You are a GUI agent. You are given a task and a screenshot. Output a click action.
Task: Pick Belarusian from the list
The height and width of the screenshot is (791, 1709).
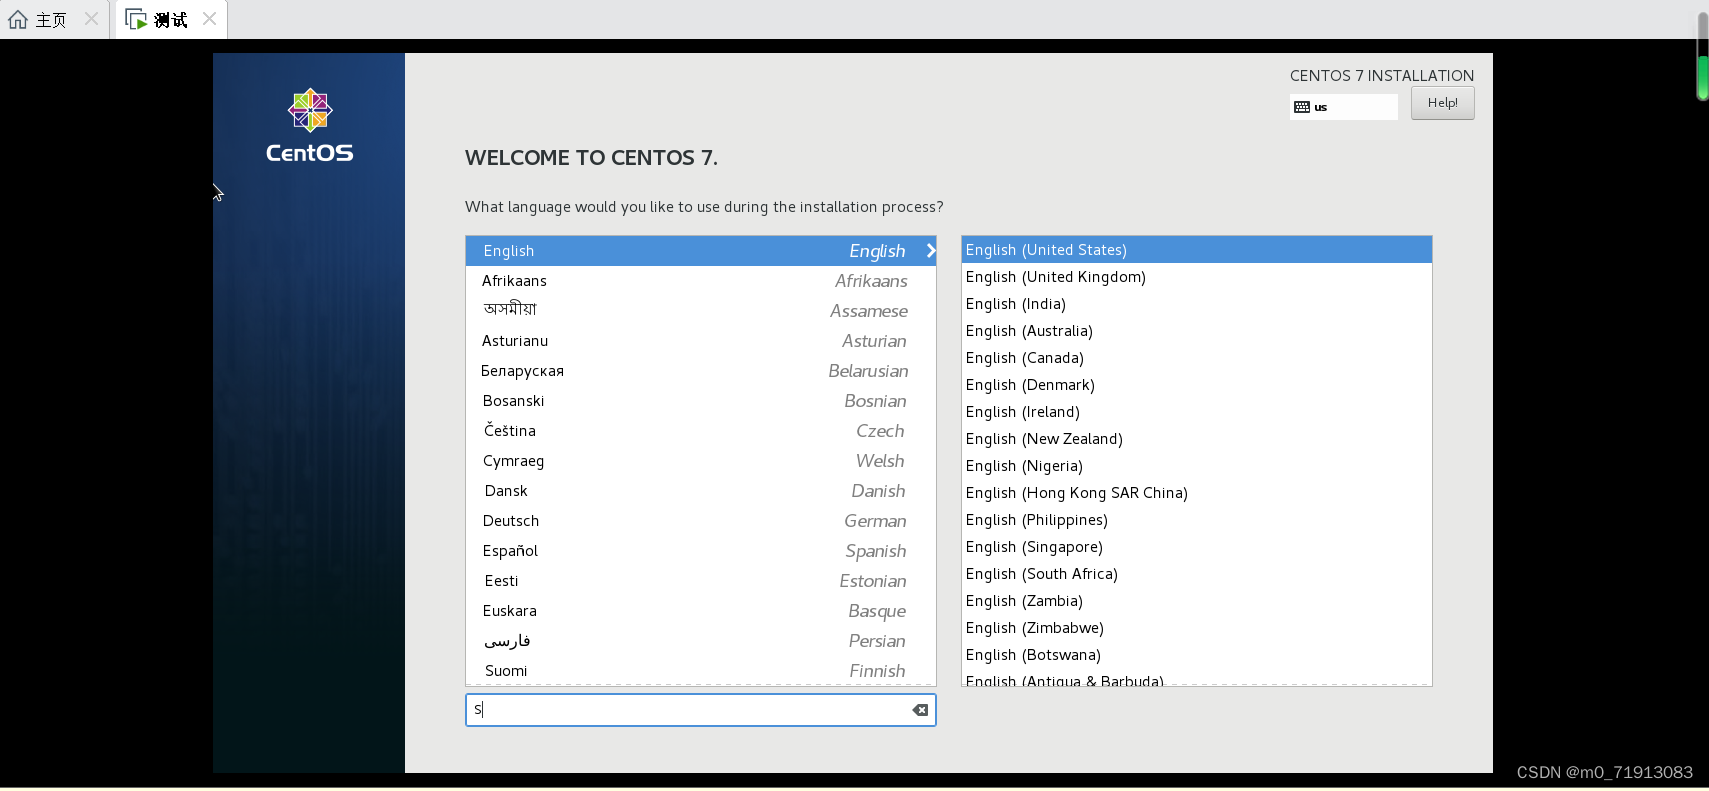[x=701, y=371]
